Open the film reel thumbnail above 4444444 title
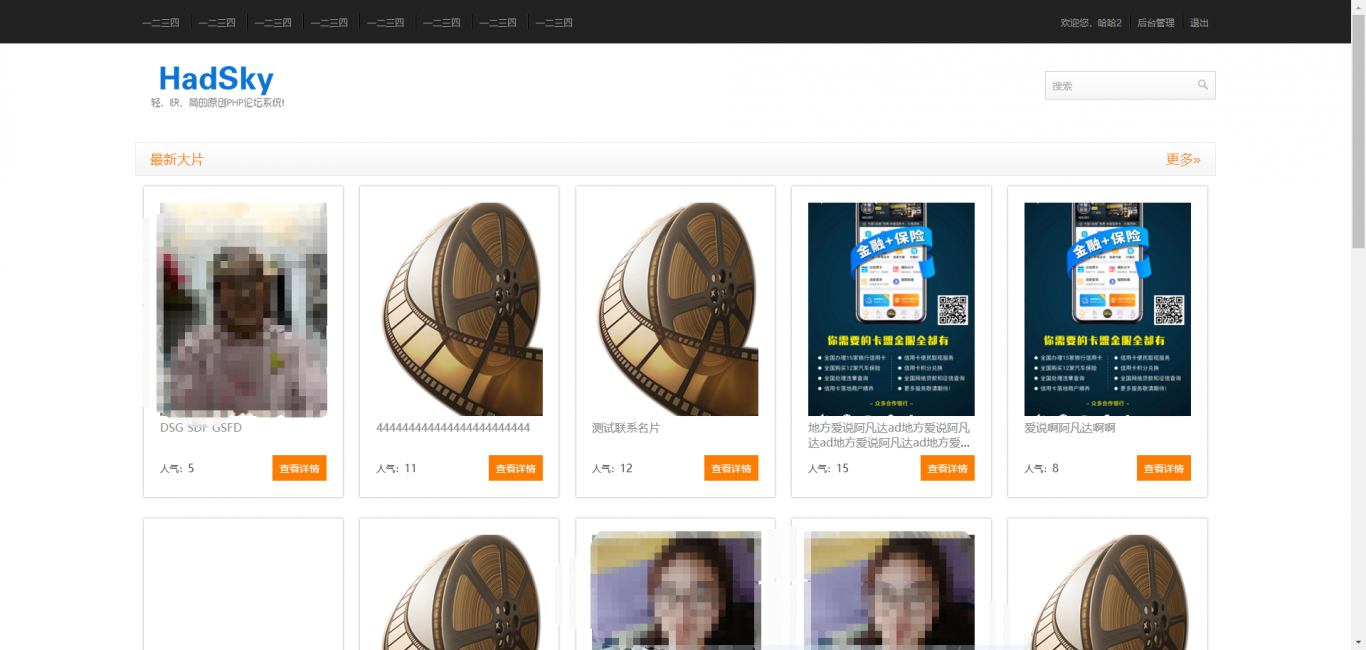Screen dimensions: 1366x650 [459, 309]
